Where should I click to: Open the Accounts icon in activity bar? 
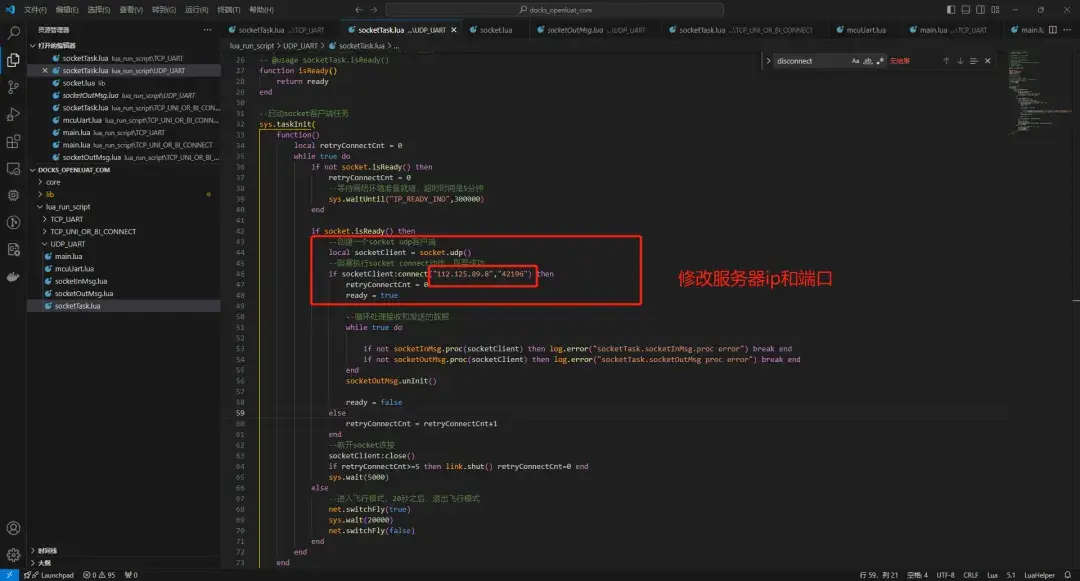[x=13, y=528]
